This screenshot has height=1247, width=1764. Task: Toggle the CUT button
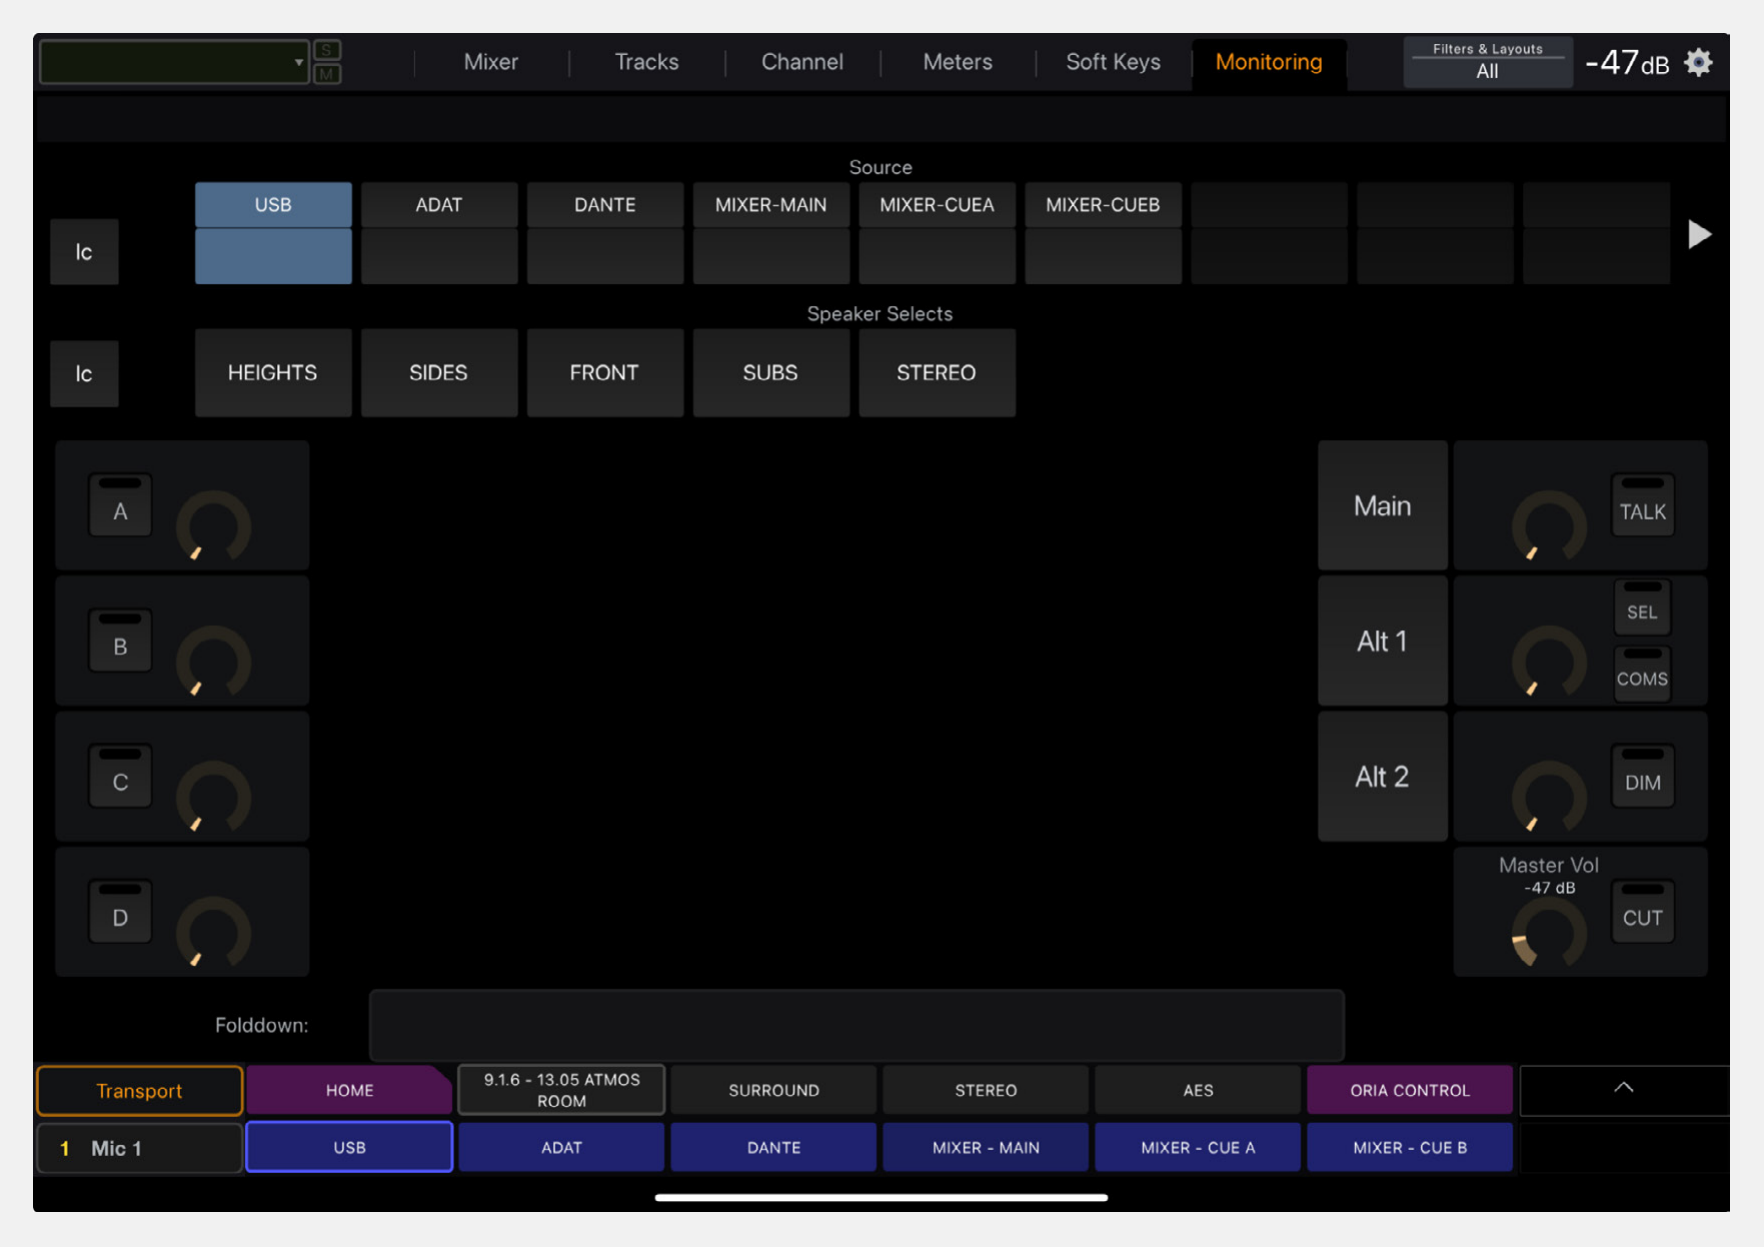pyautogui.click(x=1643, y=912)
